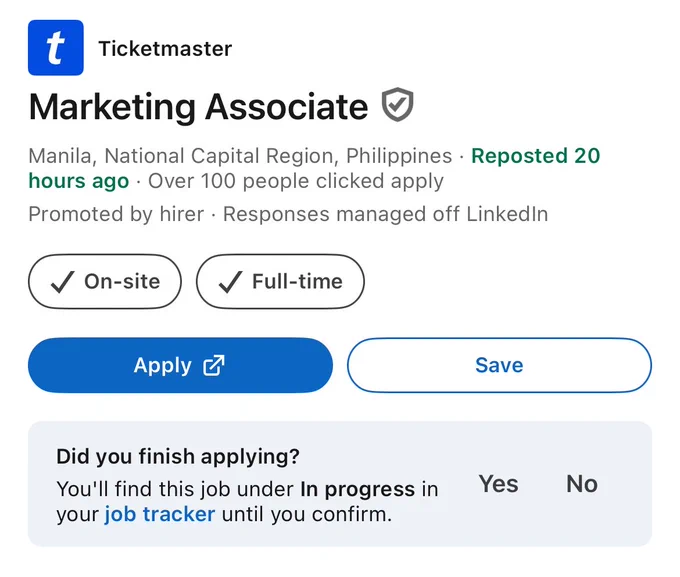
Task: Open the Ticketmaster company logo
Action: click(x=56, y=48)
